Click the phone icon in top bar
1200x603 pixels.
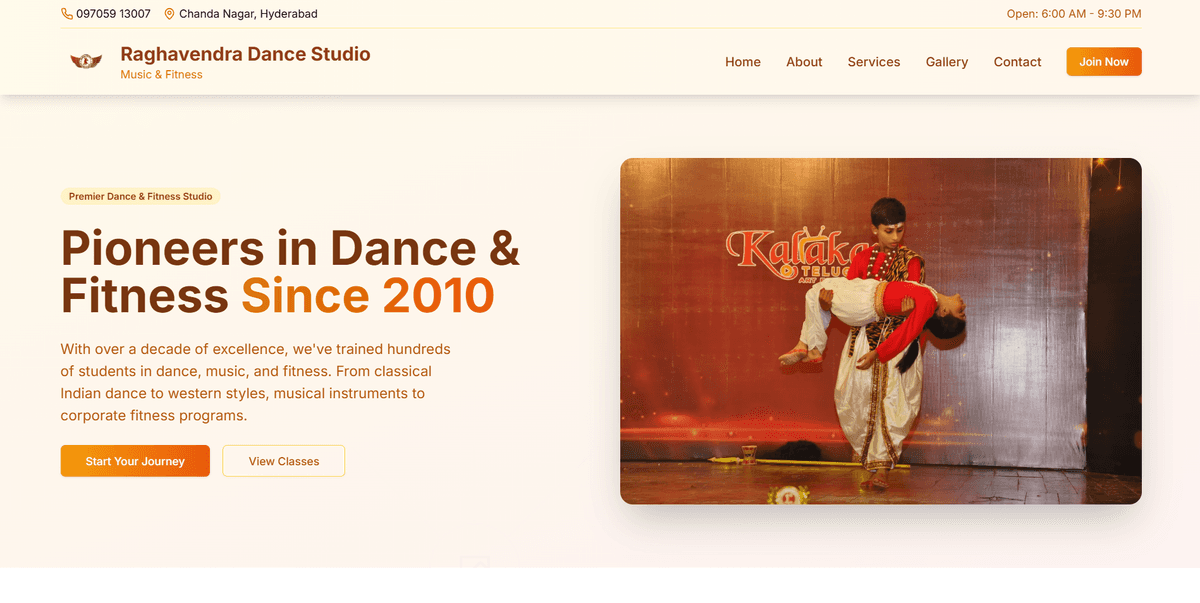point(67,14)
